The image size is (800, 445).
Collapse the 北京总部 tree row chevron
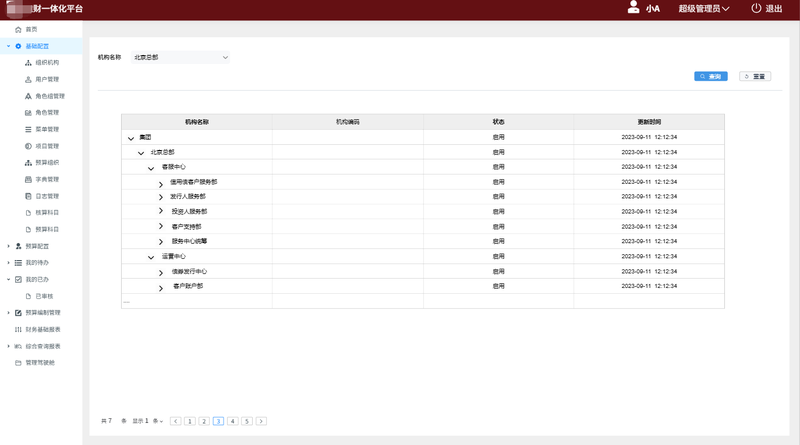[141, 153]
